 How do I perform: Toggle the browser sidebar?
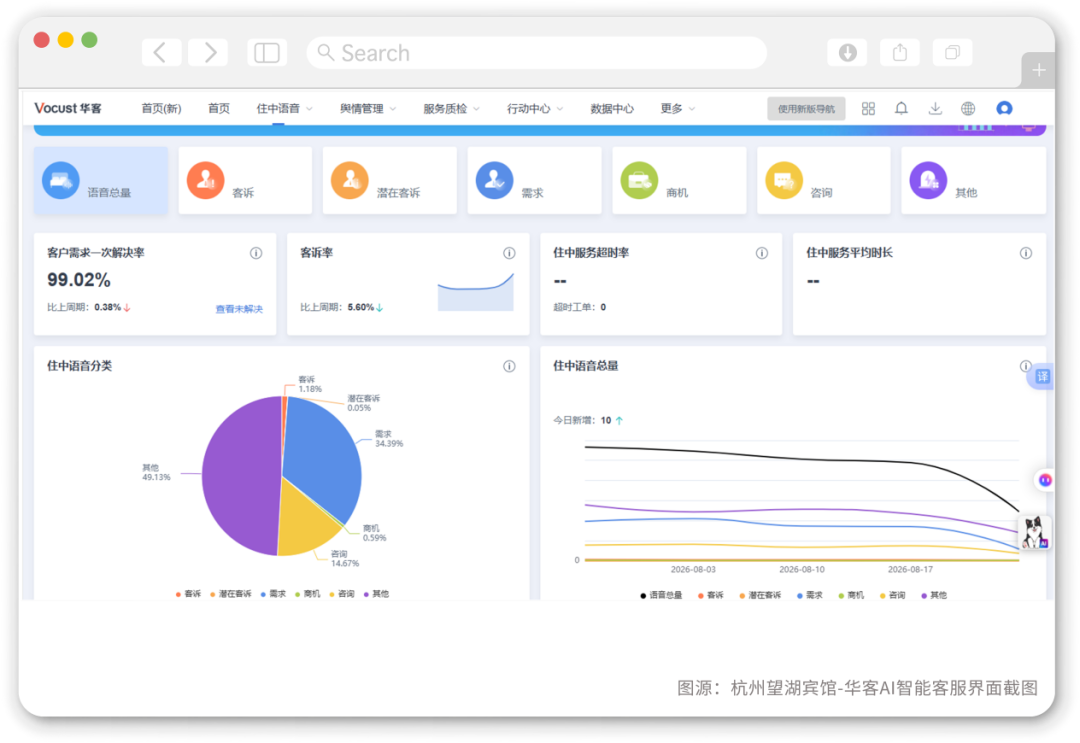point(267,52)
